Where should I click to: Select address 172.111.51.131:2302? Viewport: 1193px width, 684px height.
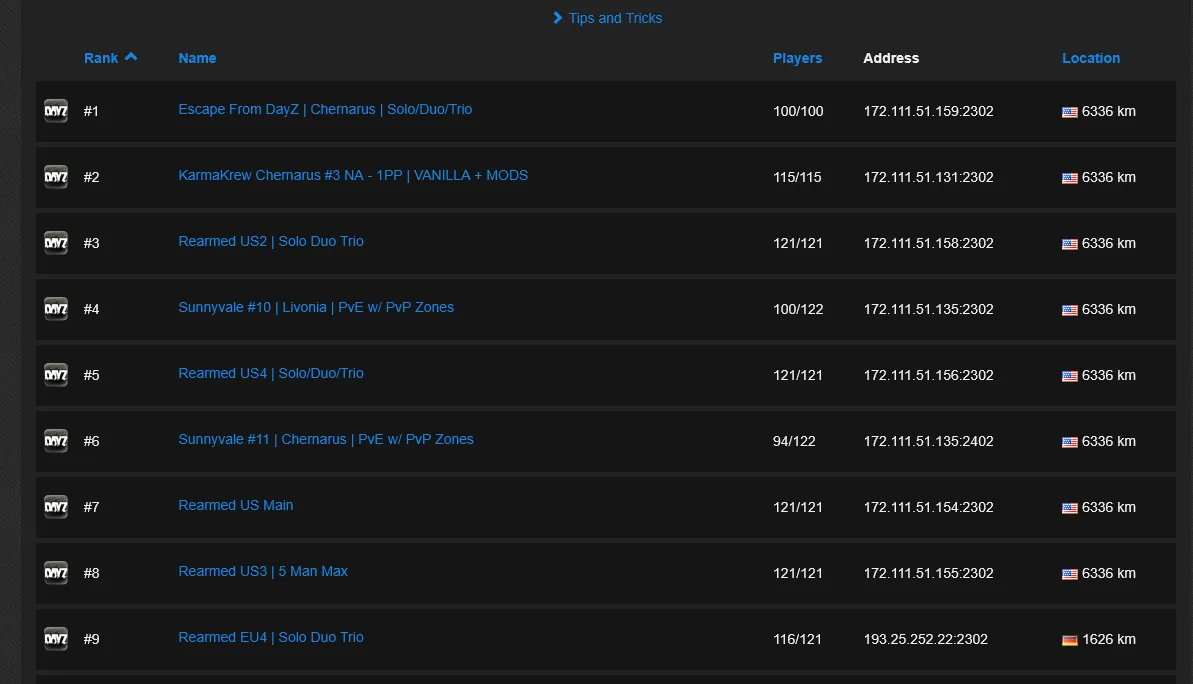pos(928,177)
